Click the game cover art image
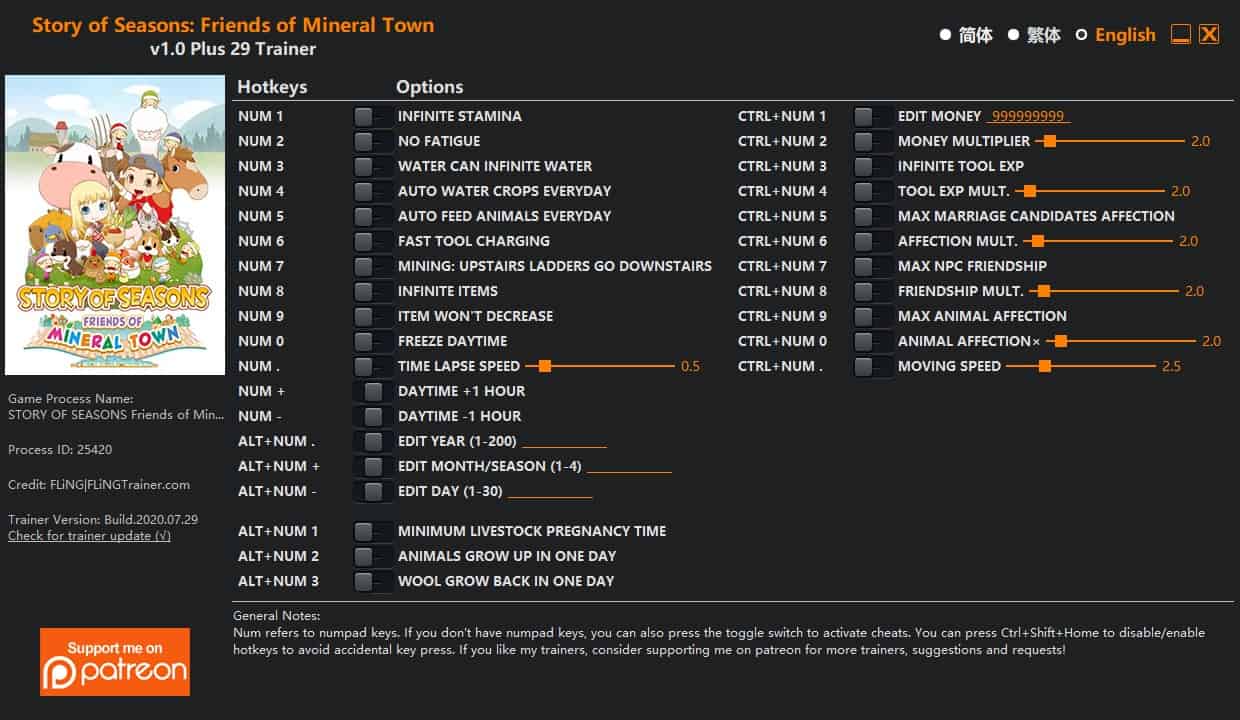Screen dimensions: 1240x720 [115, 225]
